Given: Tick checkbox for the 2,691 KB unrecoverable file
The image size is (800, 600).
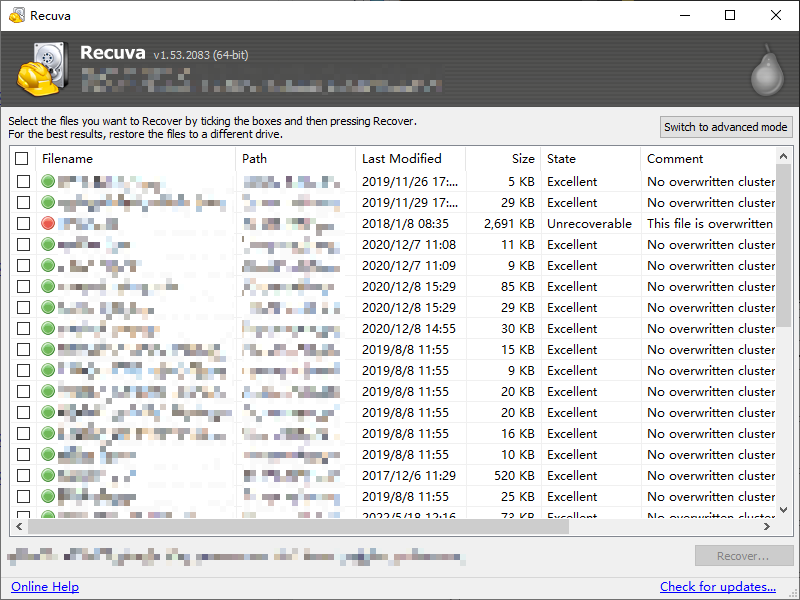Looking at the screenshot, I should (22, 224).
